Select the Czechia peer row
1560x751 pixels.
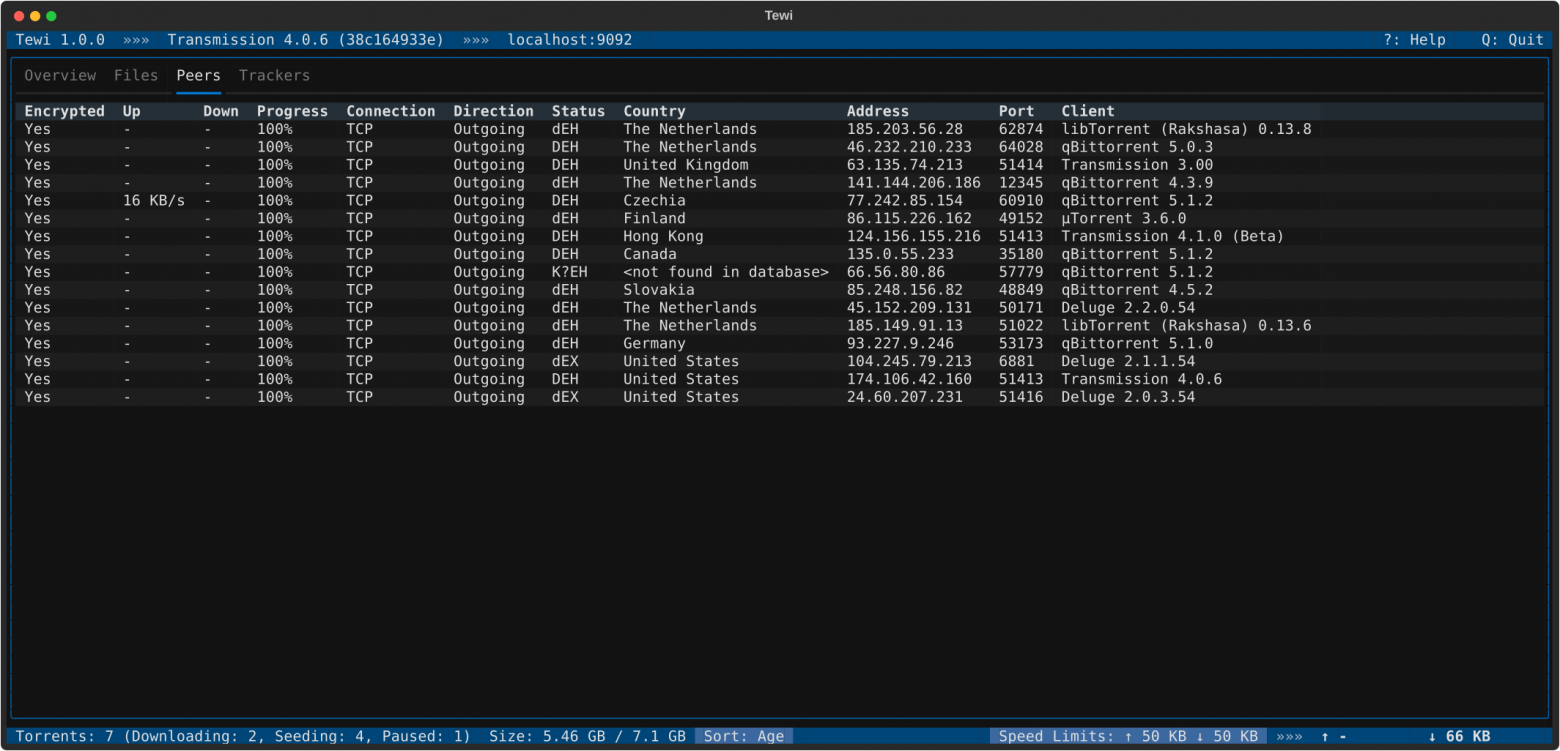point(780,201)
